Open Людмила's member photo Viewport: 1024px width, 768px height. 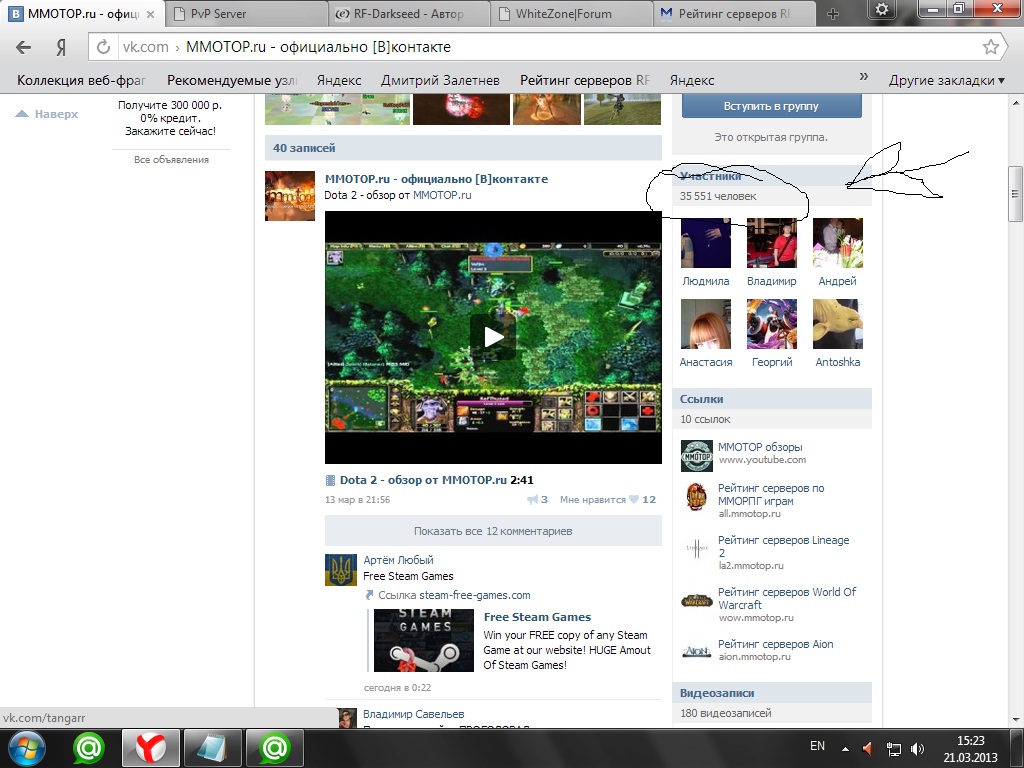pos(705,243)
